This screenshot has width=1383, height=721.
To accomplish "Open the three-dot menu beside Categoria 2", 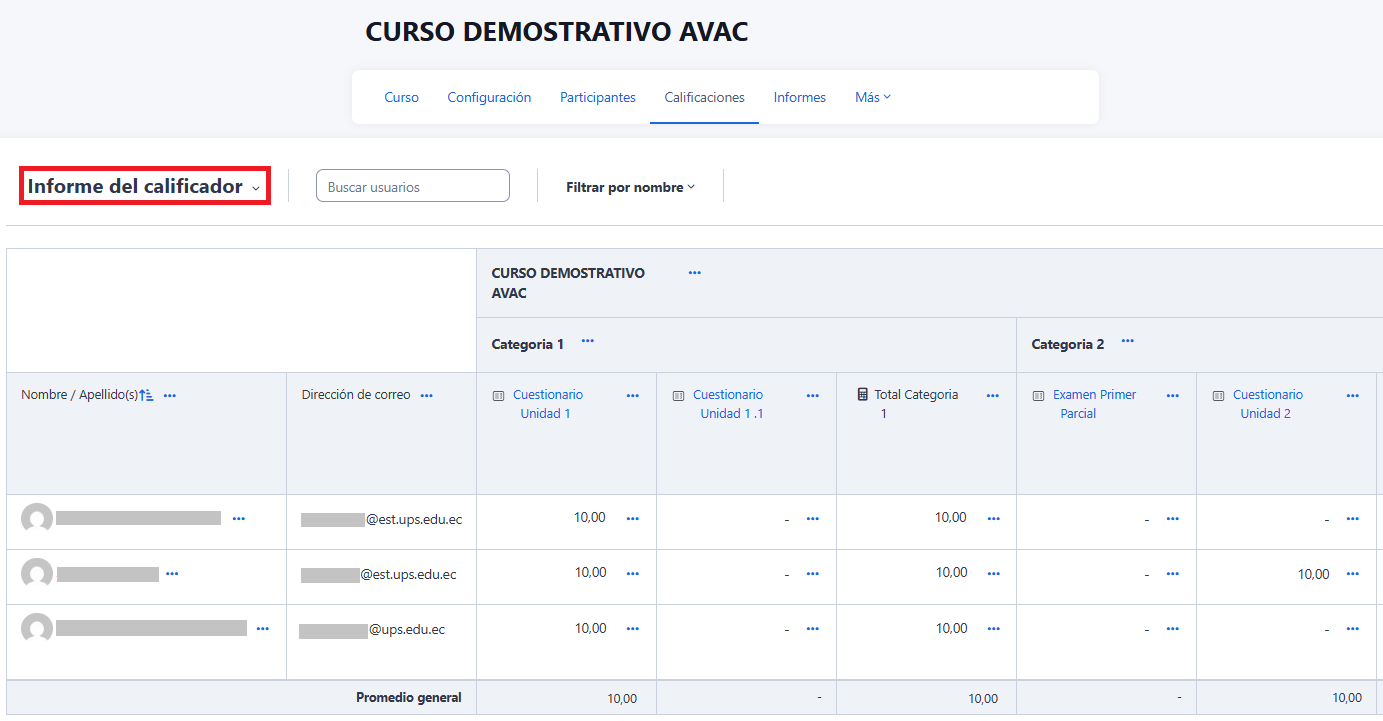I will [1128, 342].
